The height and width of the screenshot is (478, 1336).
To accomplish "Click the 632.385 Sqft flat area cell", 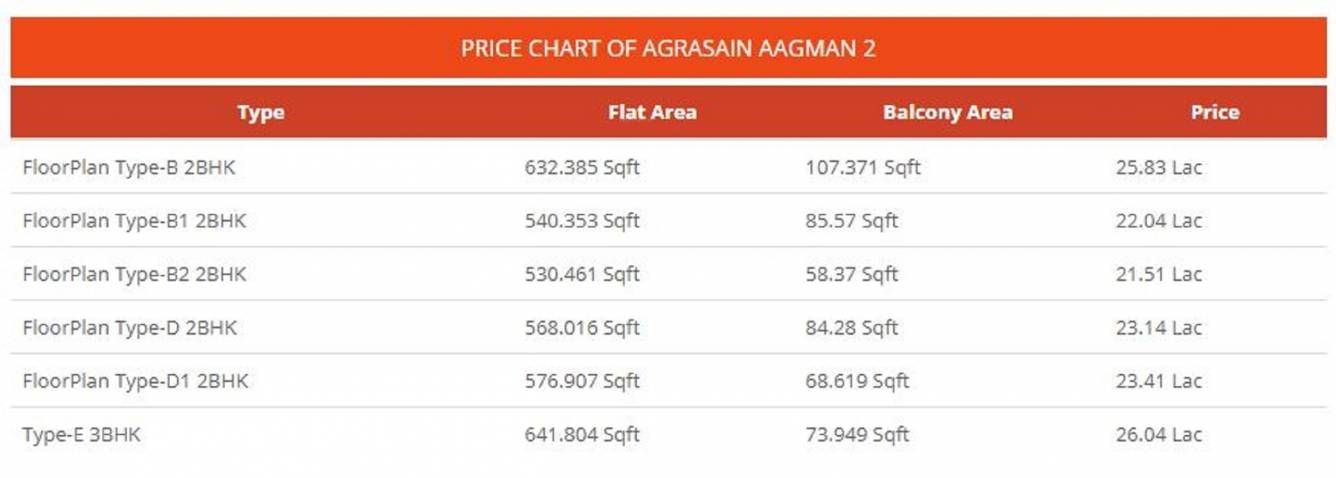I will tap(582, 168).
